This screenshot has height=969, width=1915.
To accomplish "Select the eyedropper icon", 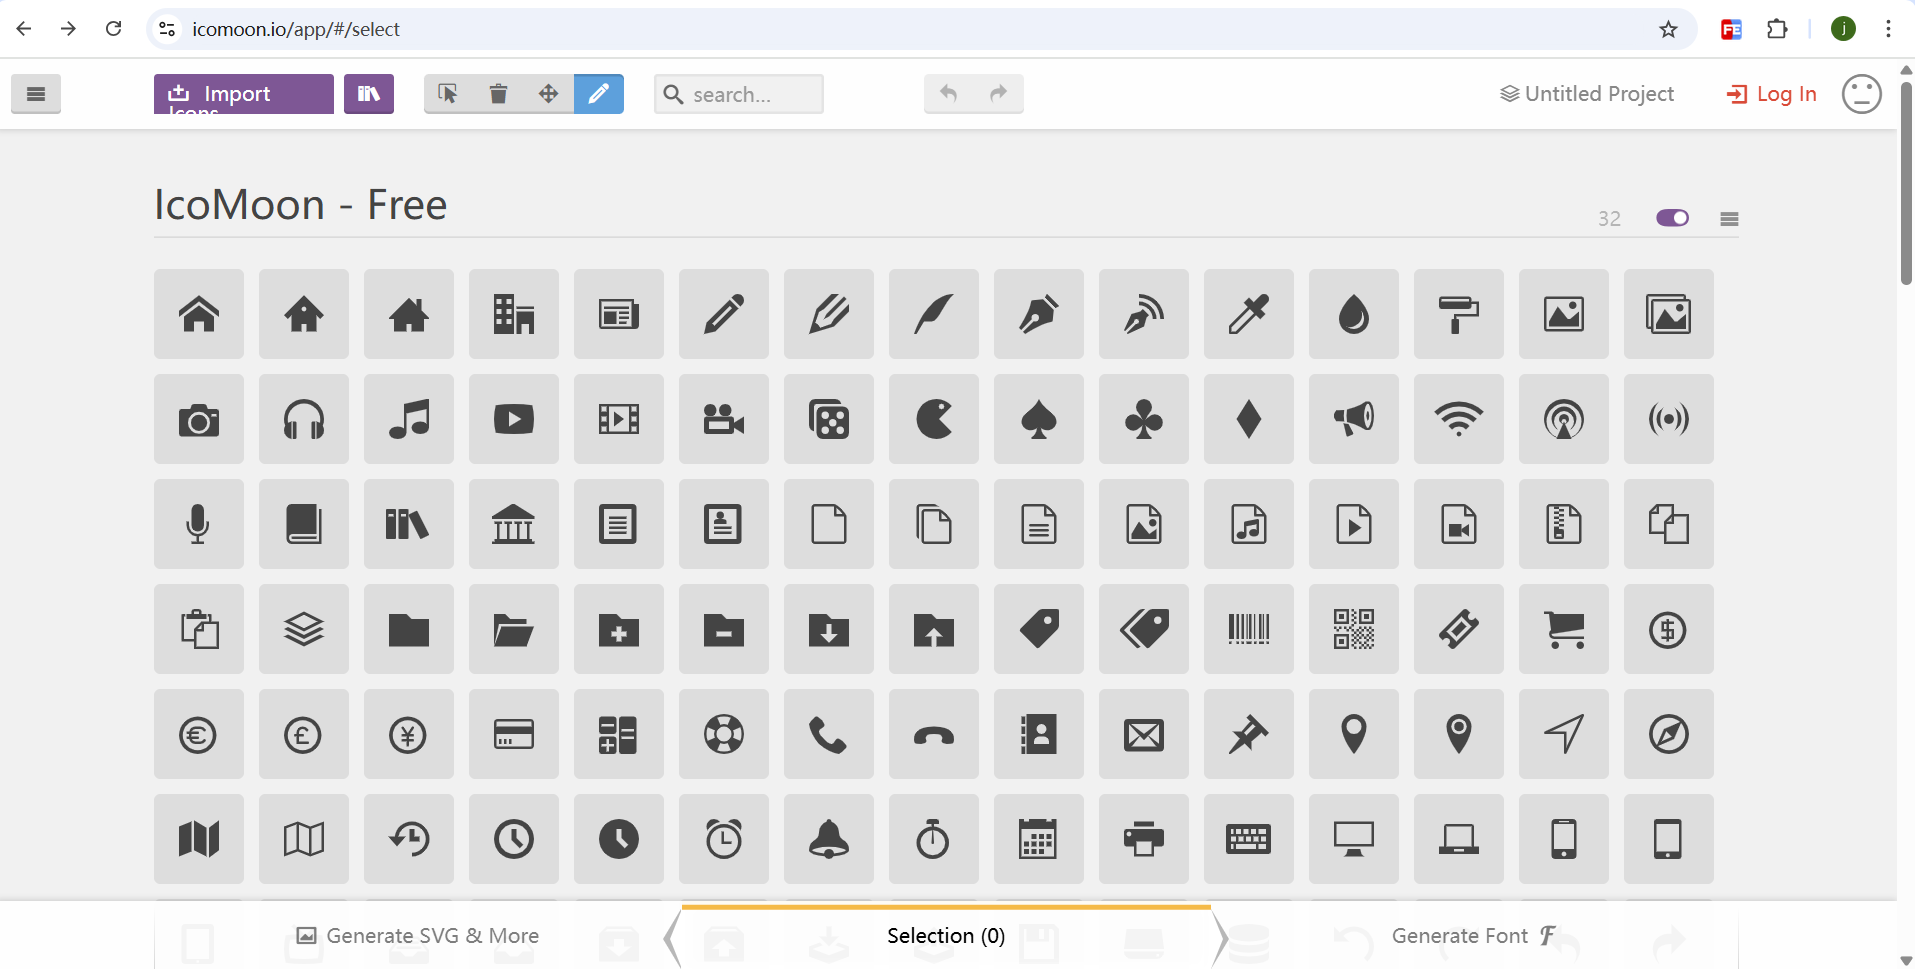I will [1248, 314].
